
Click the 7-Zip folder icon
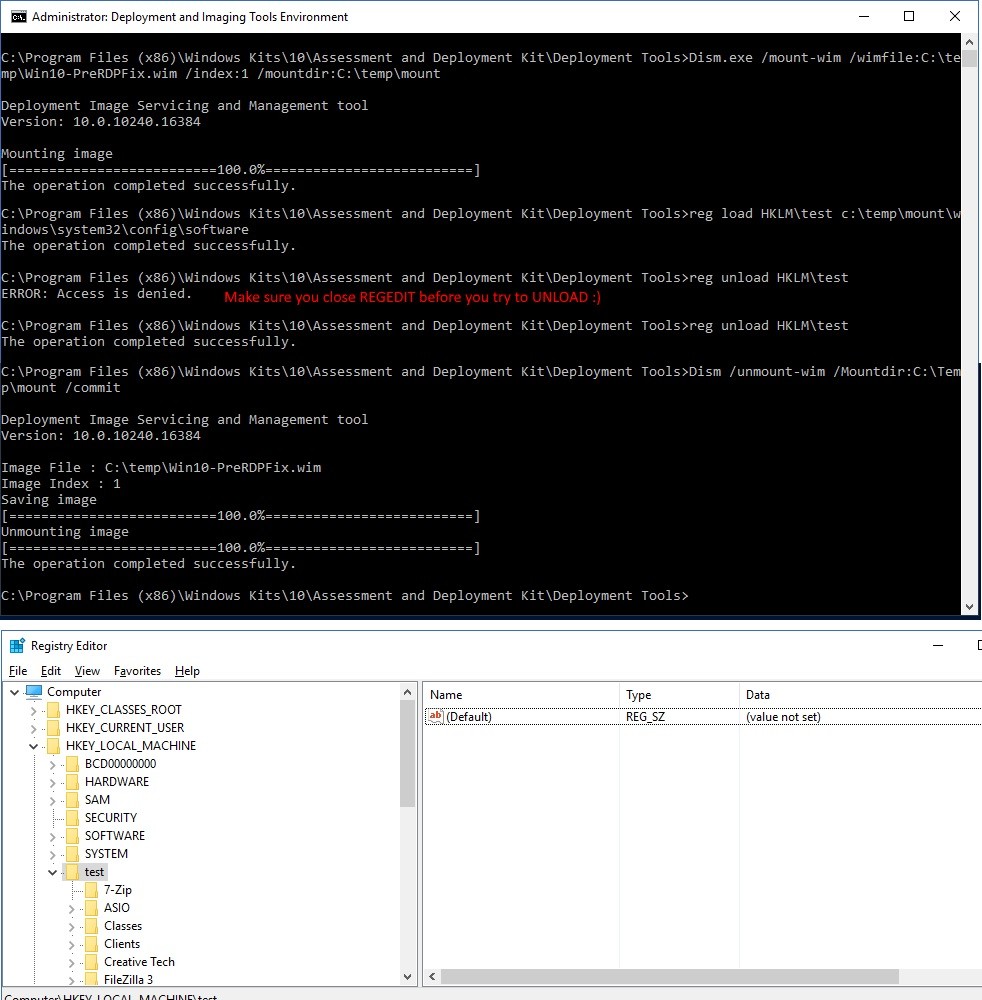[x=92, y=890]
